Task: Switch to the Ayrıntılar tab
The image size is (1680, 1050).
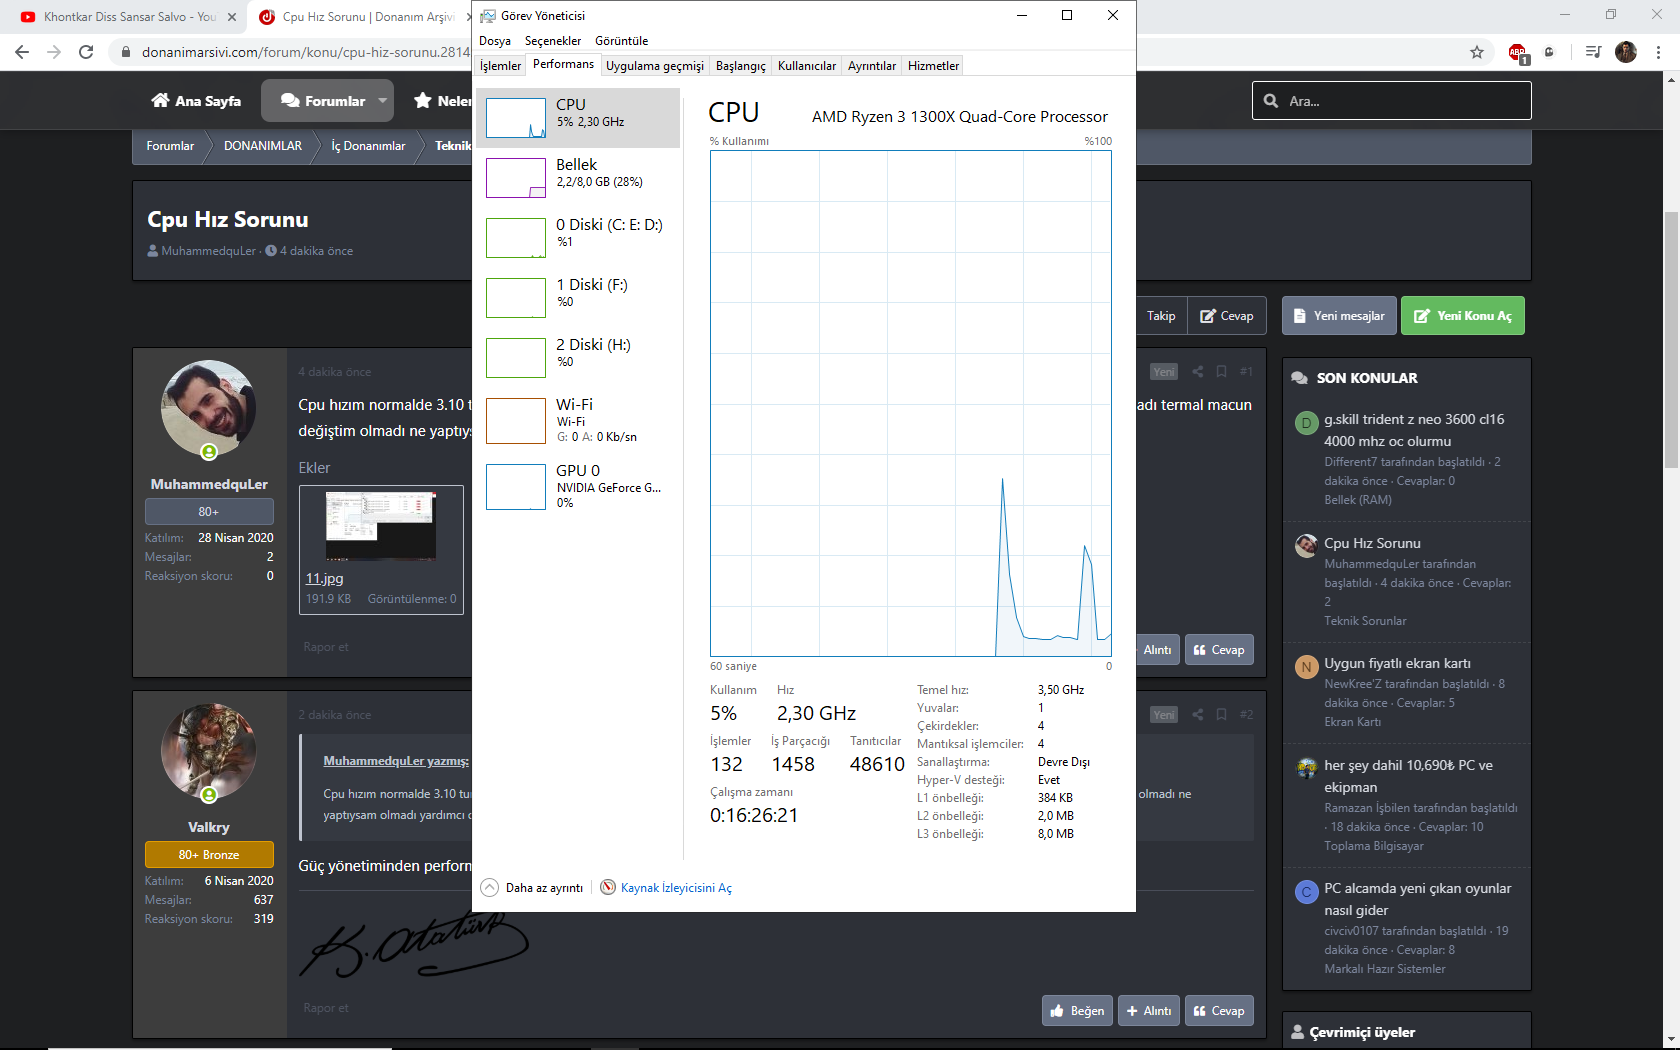Action: coord(872,66)
